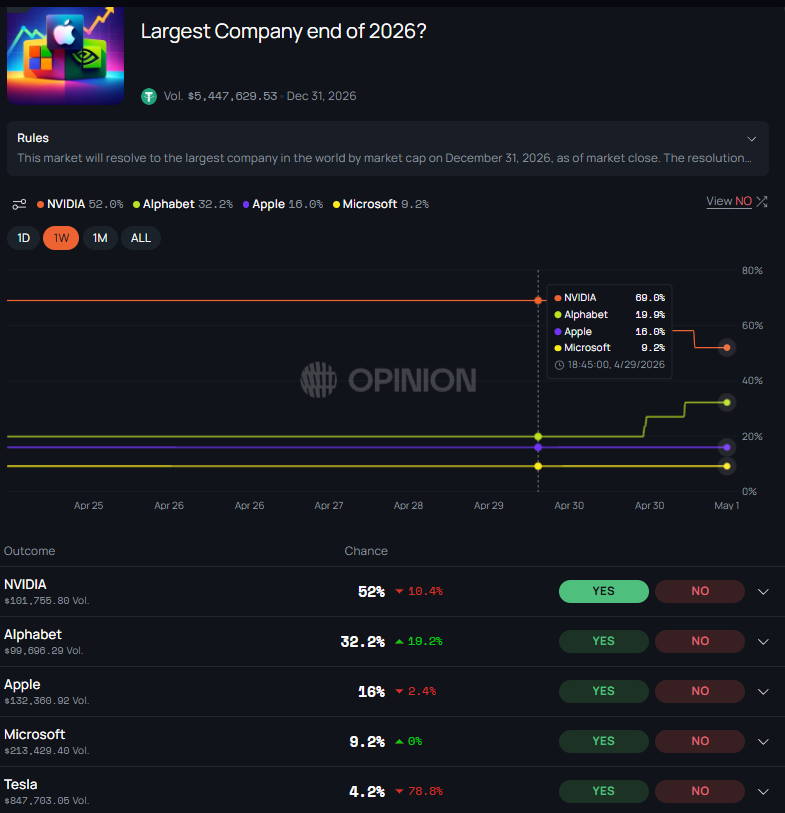Select the 1M time range tab
This screenshot has width=785, height=813.
[100, 238]
